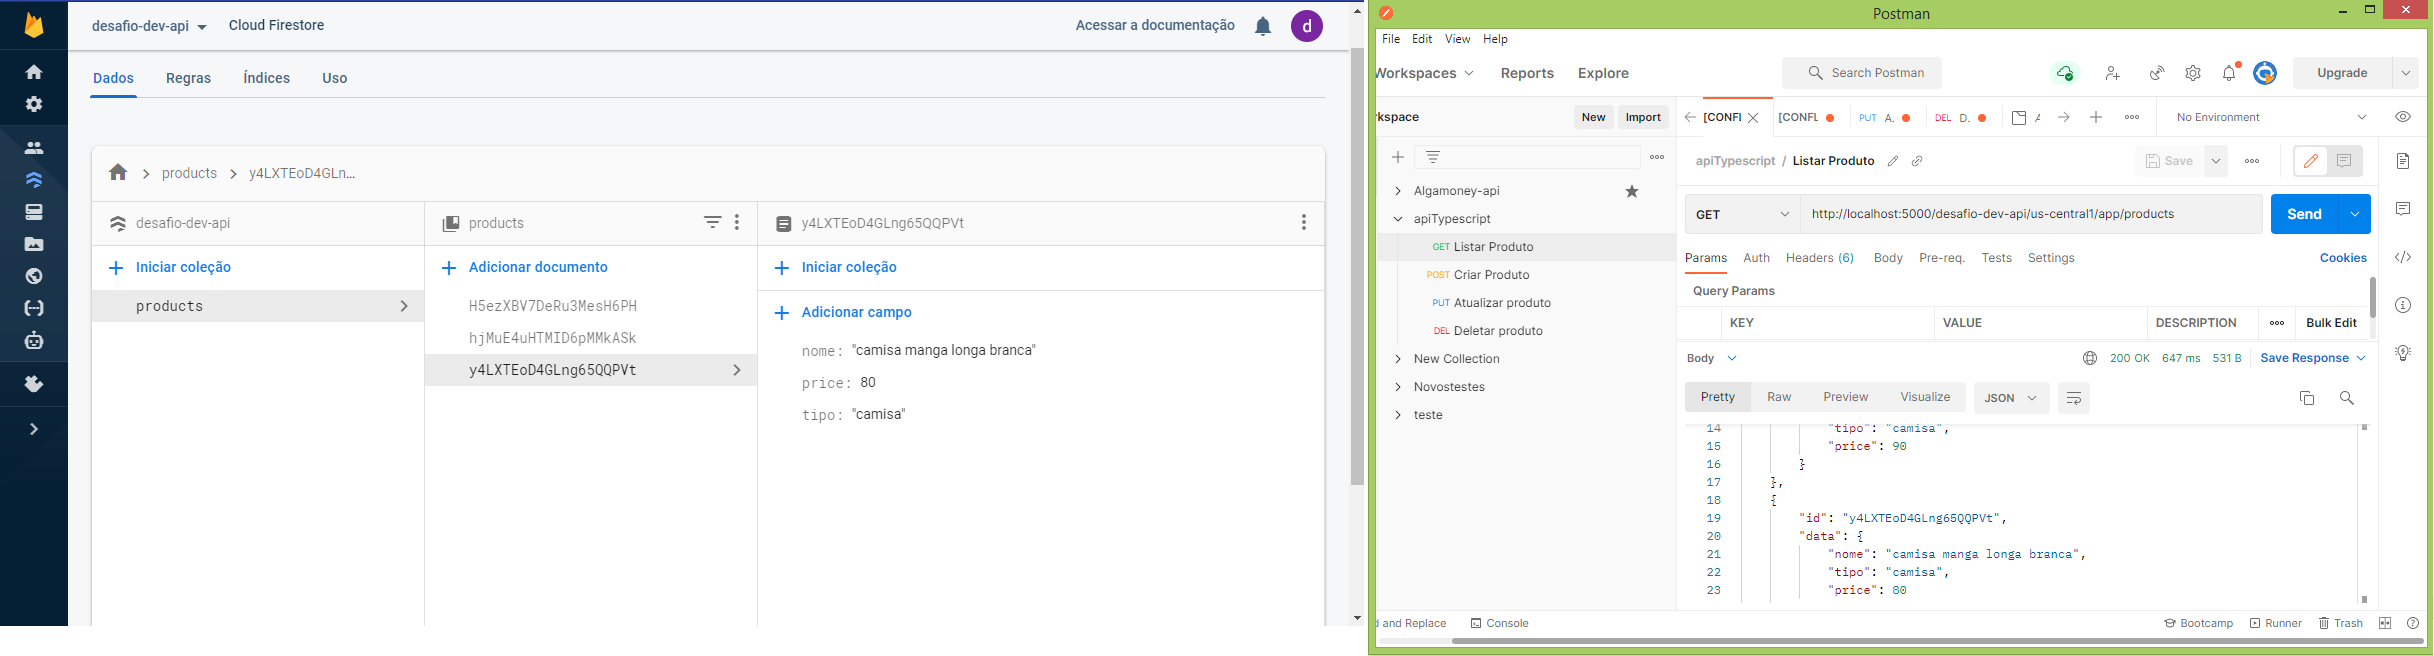Expand Algamoney-api collection

pos(1398,191)
